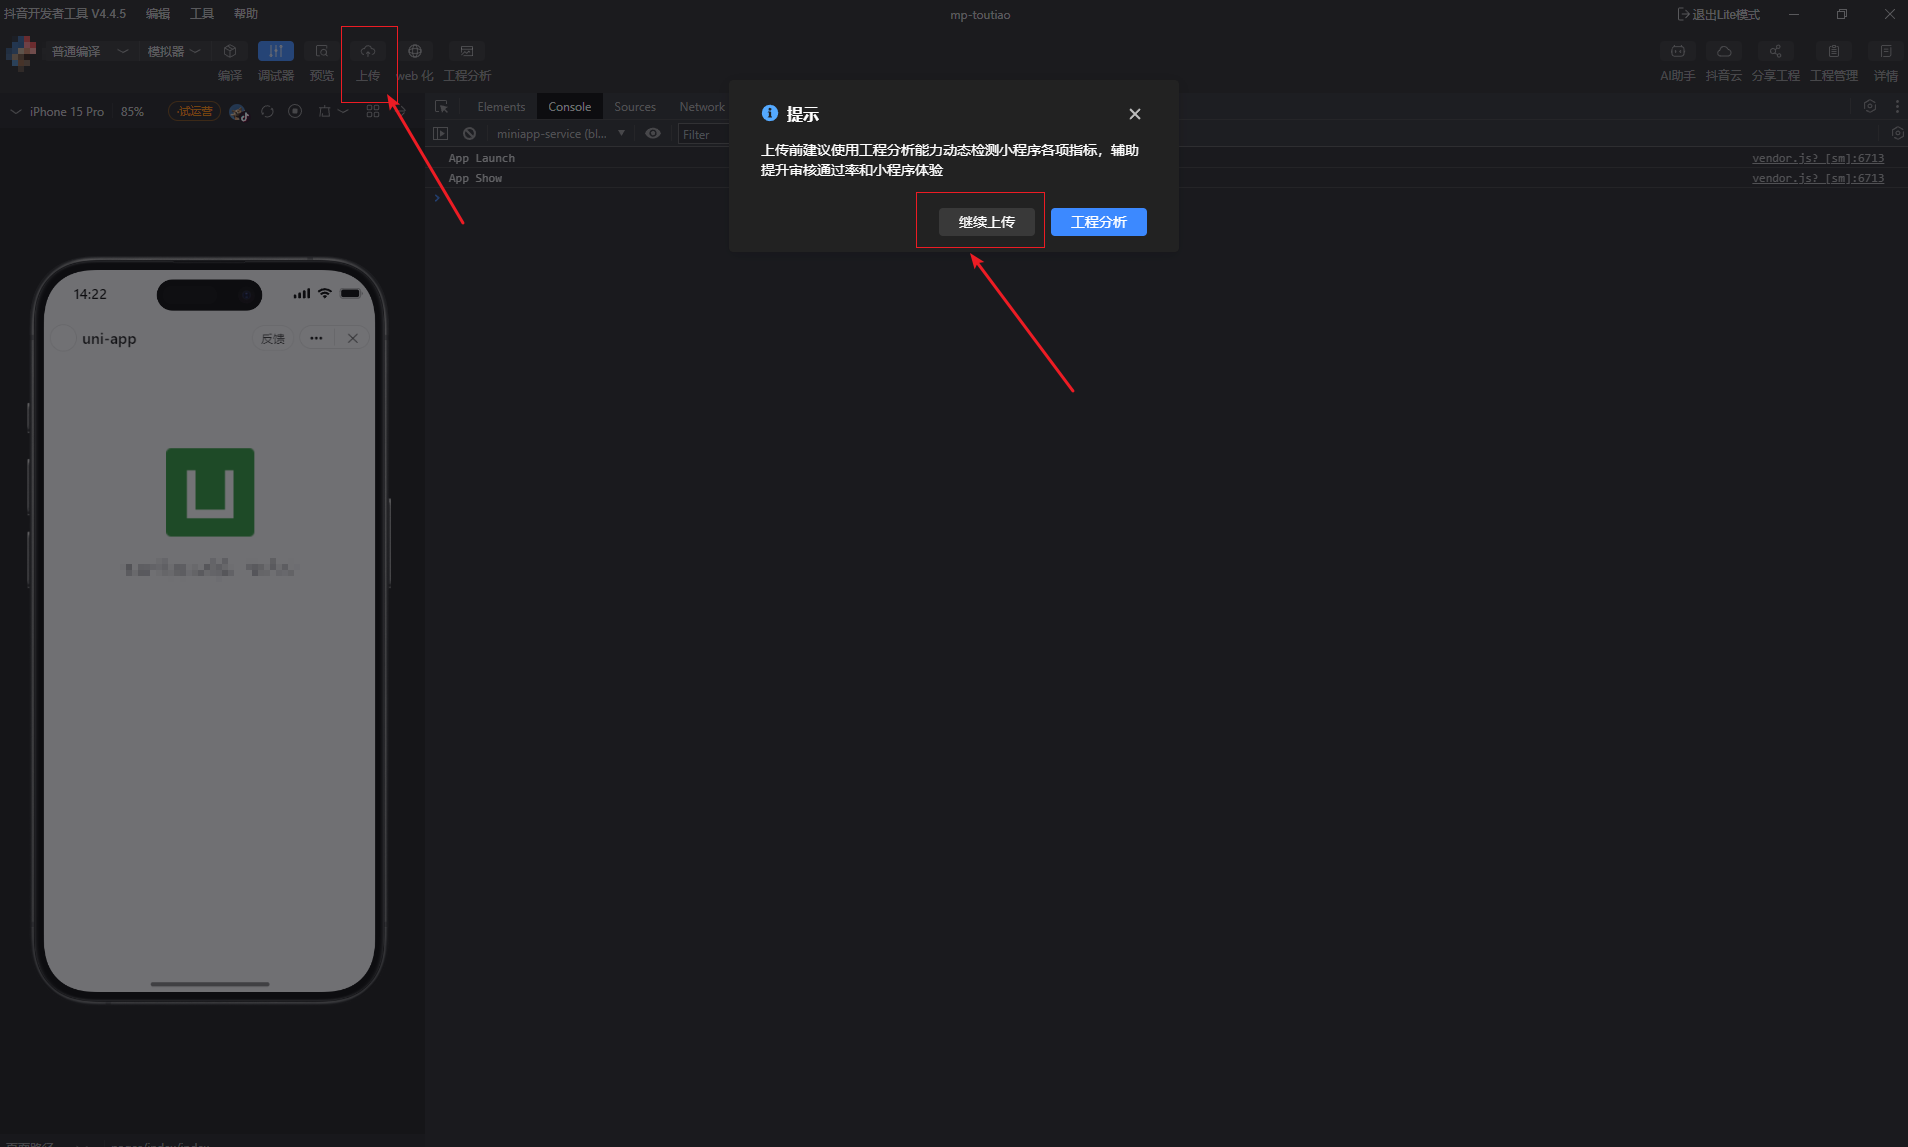Image resolution: width=1908 pixels, height=1147 pixels.
Task: Toggle the eye icon in console toolbar
Action: pos(653,133)
